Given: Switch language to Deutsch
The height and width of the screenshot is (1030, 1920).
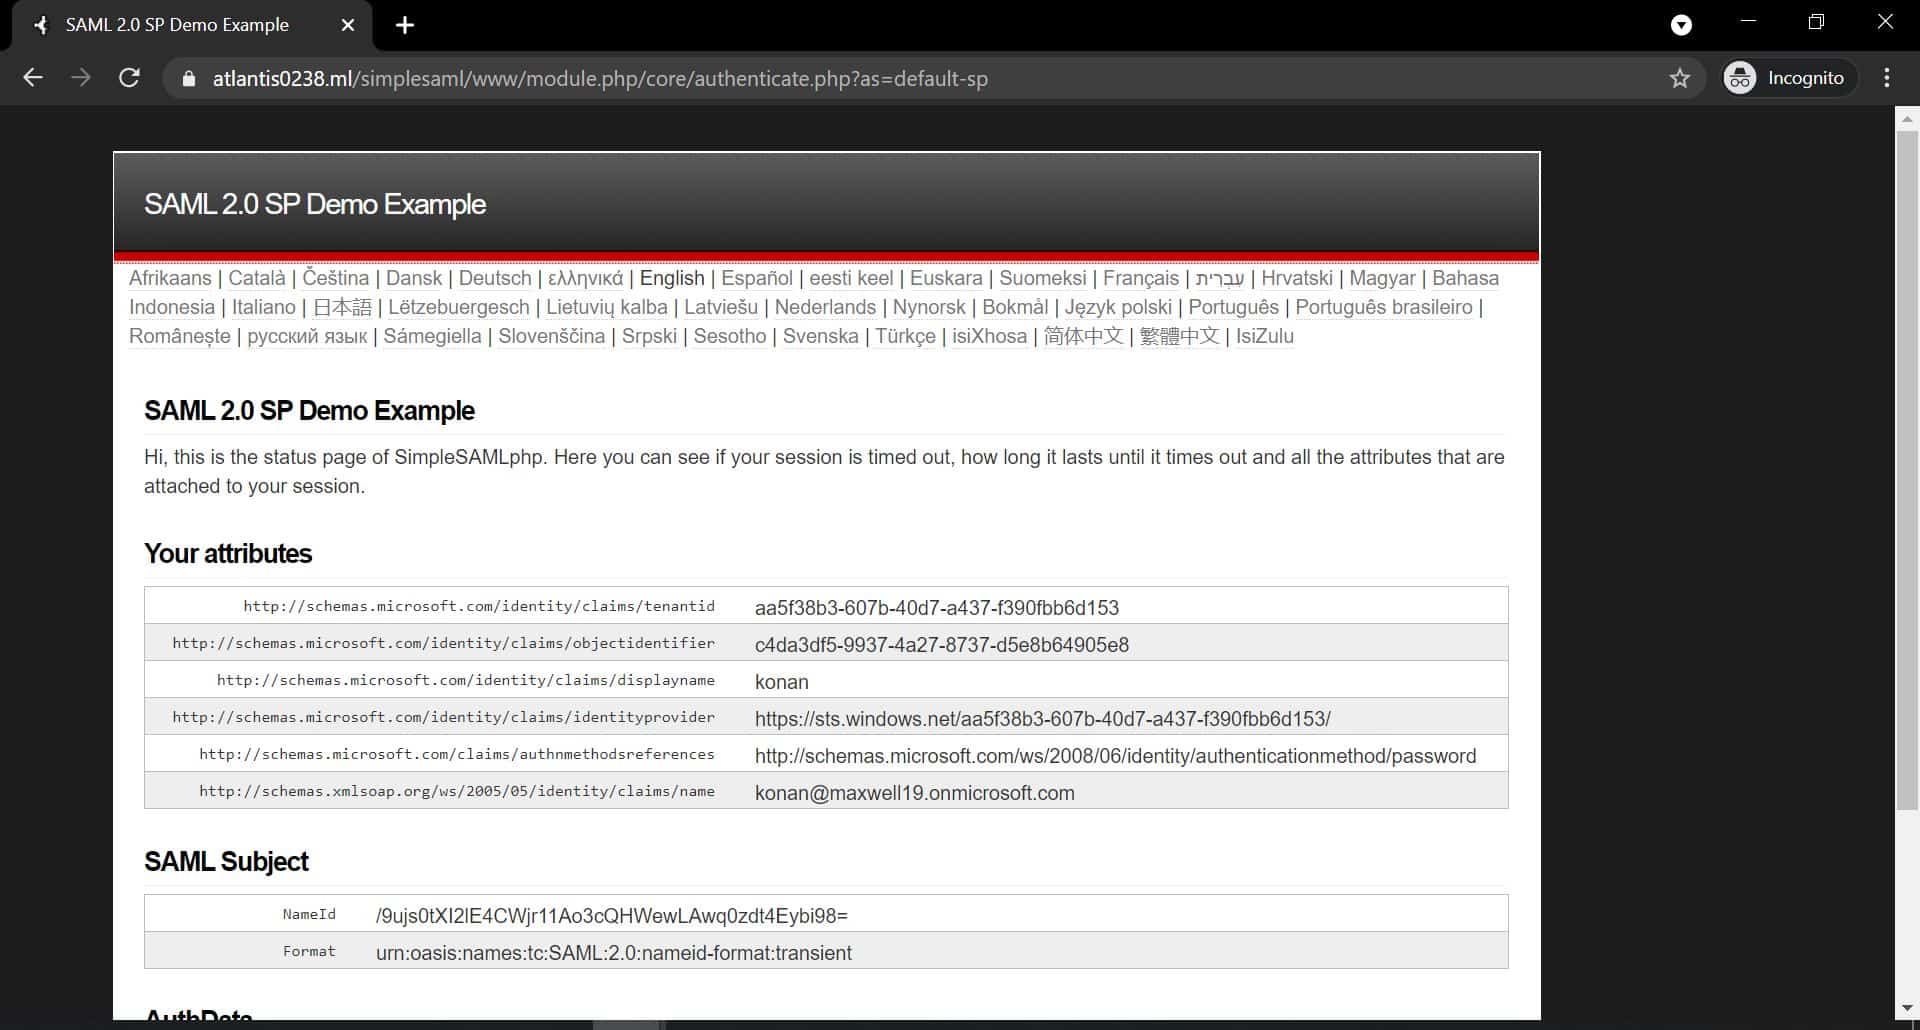Looking at the screenshot, I should [495, 278].
